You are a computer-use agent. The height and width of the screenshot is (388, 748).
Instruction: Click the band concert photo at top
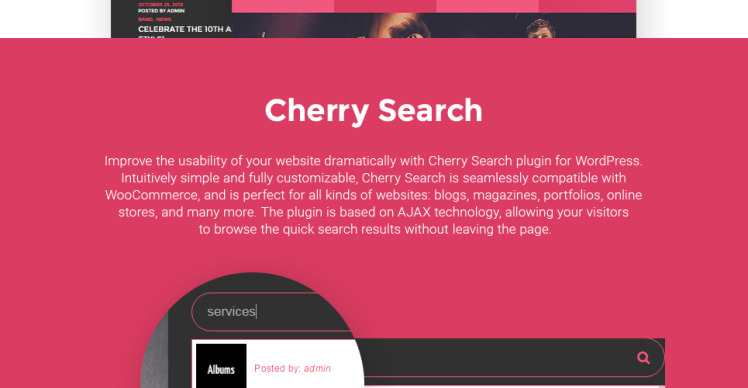tap(434, 25)
